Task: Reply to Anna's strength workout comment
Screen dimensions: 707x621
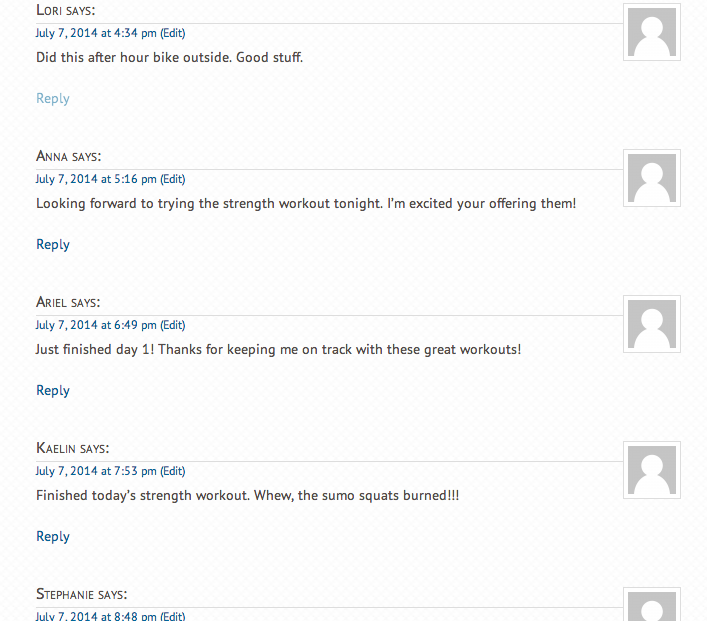Action: (53, 244)
